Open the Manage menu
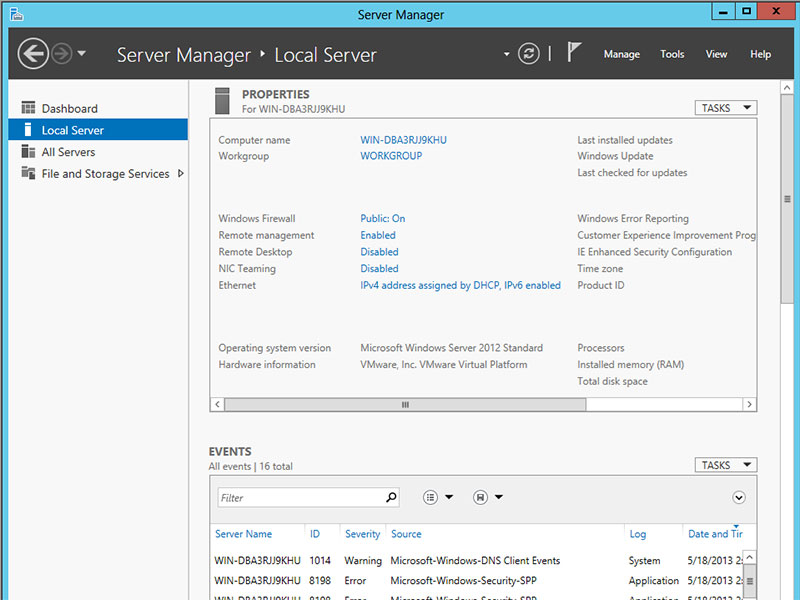Screen dimensions: 800x600 621,54
